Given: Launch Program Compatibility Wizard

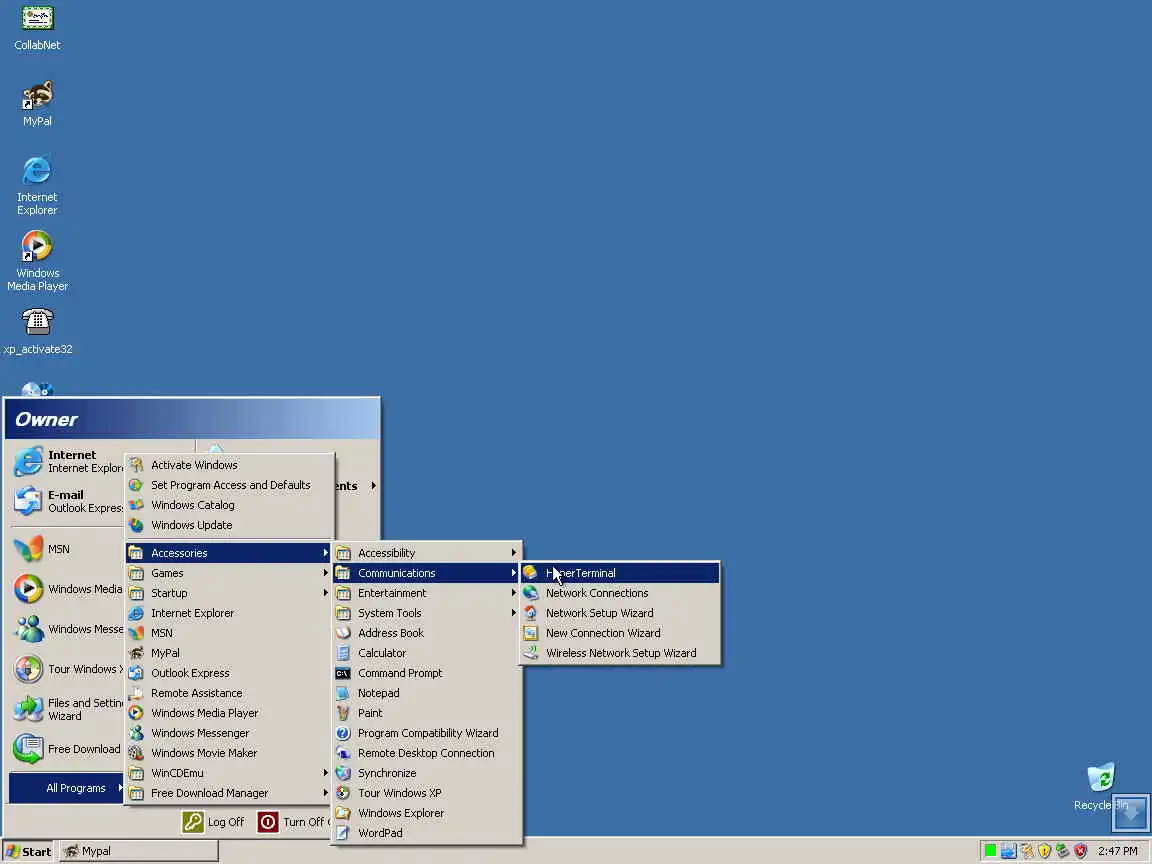Looking at the screenshot, I should point(426,733).
